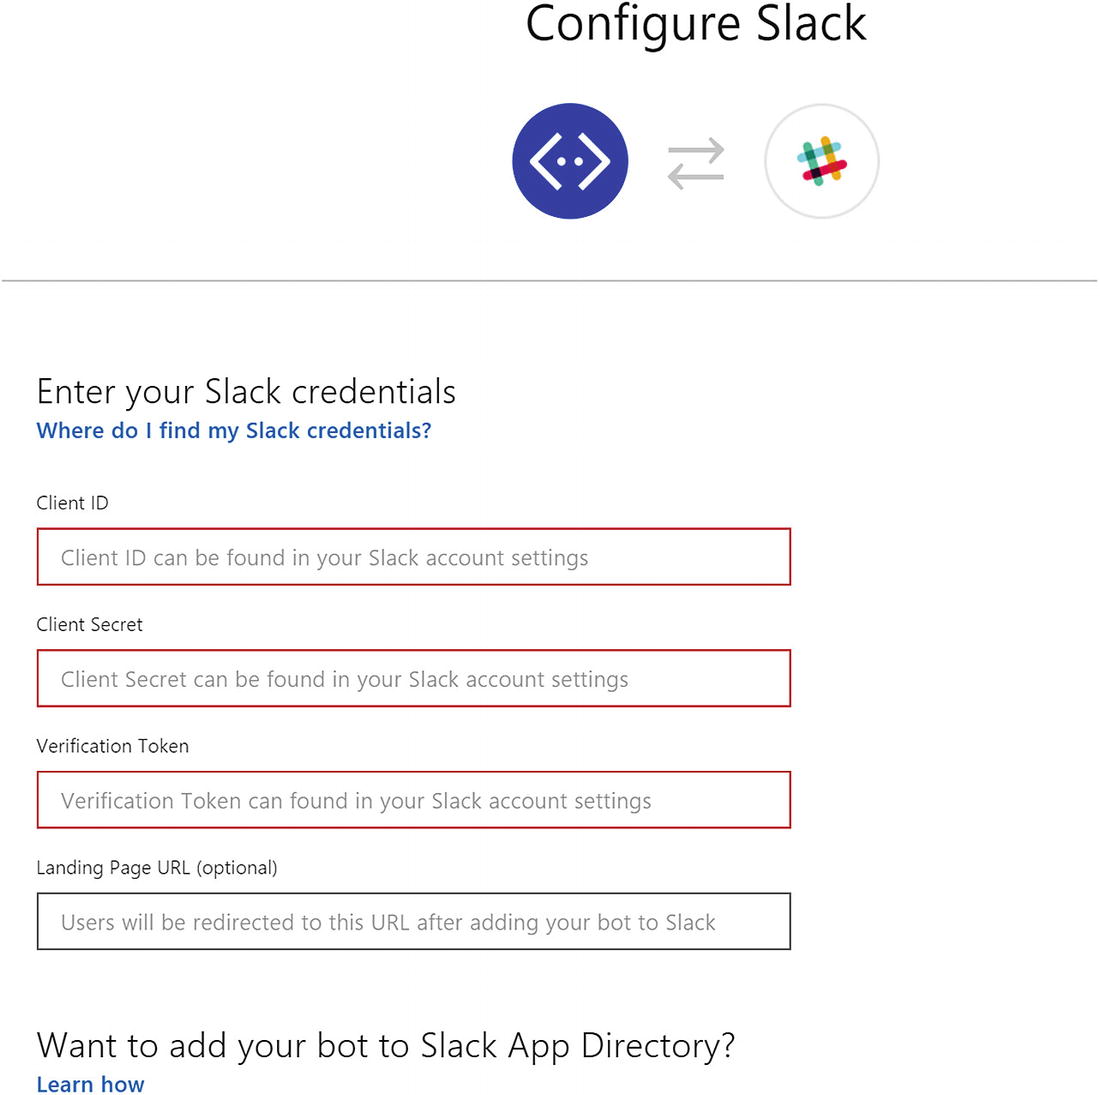Focus the Client ID input field

coord(413,557)
